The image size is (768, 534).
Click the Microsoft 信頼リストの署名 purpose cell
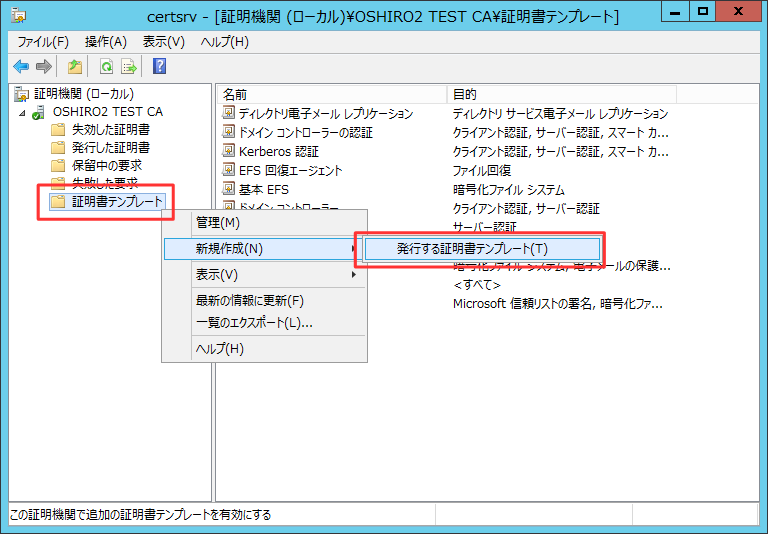pyautogui.click(x=557, y=304)
